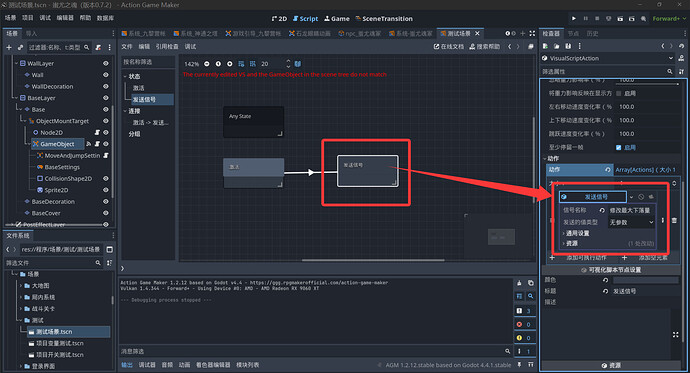Open the 发送的值类型 dropdown showing 无参数
This screenshot has height=373, width=690.
[x=631, y=223]
